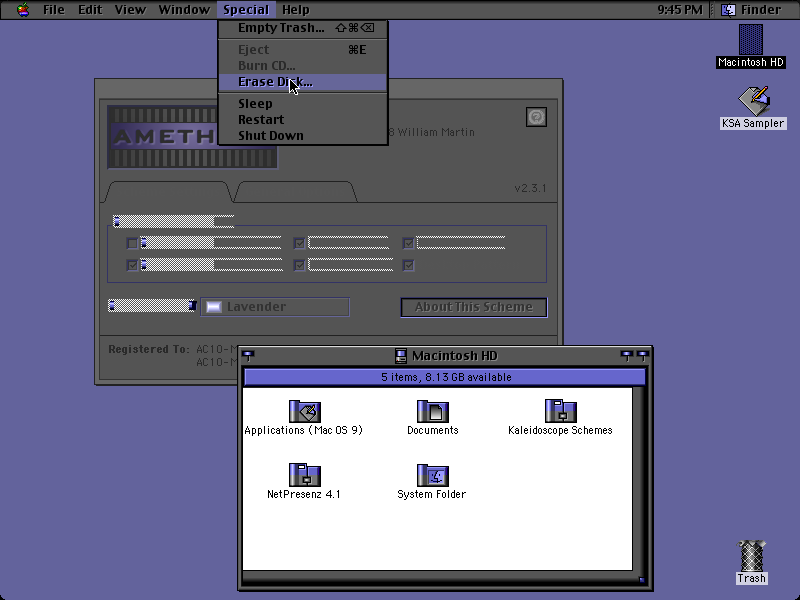The image size is (800, 600).
Task: Select the Applications (Mac OS 9) folder
Action: (x=305, y=411)
